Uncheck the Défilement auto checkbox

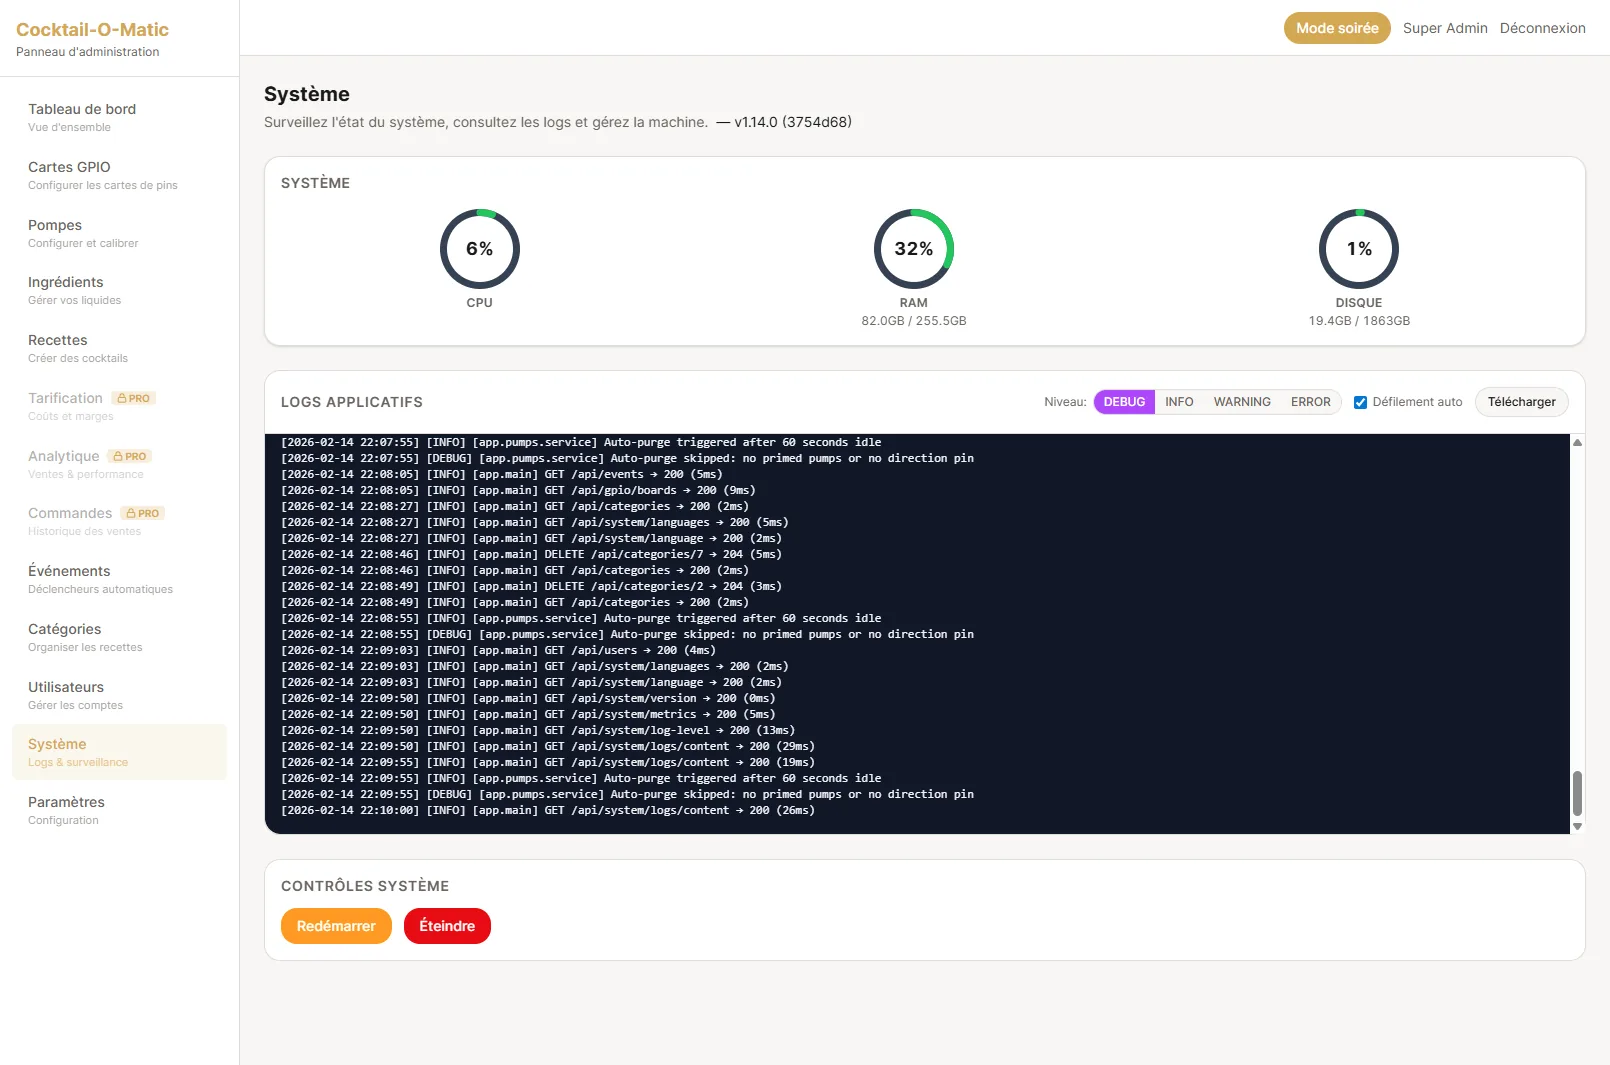pyautogui.click(x=1360, y=402)
